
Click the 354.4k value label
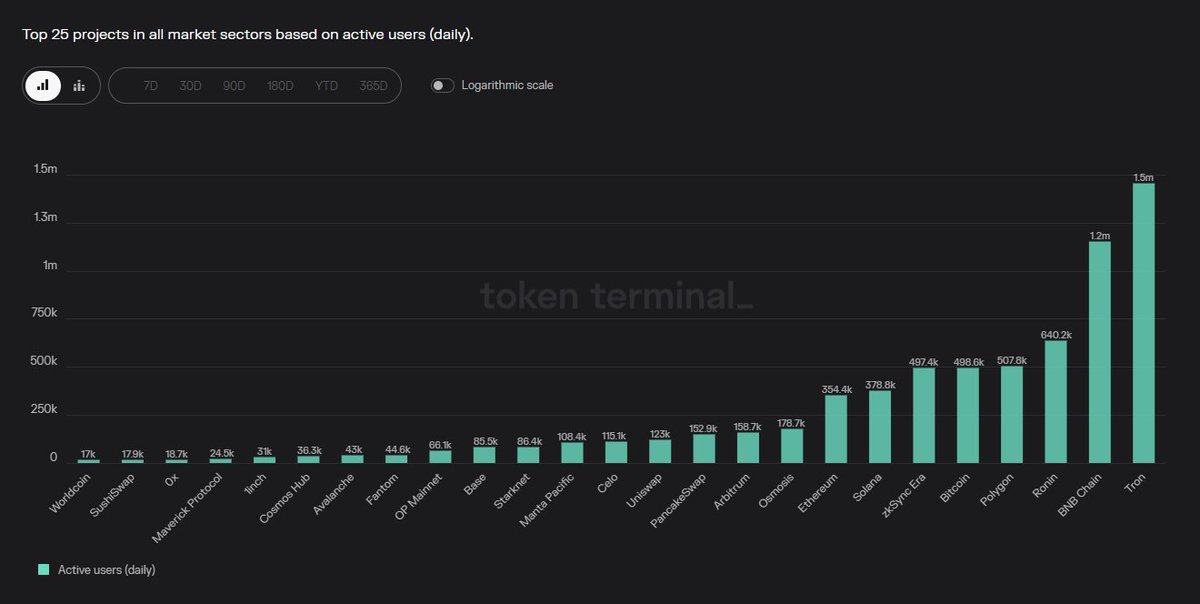click(835, 389)
